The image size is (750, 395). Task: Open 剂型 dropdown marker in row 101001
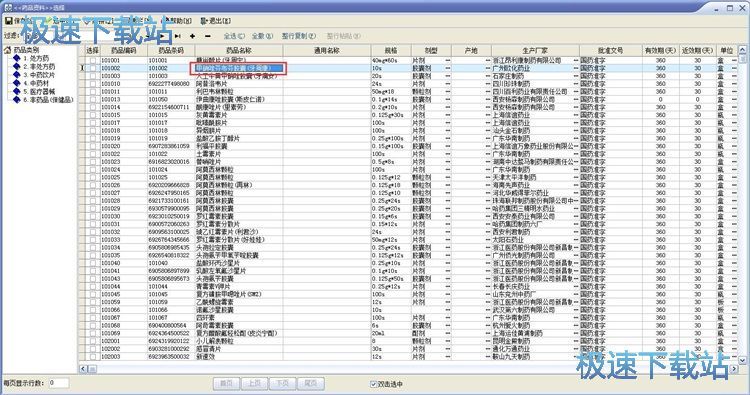(448, 61)
